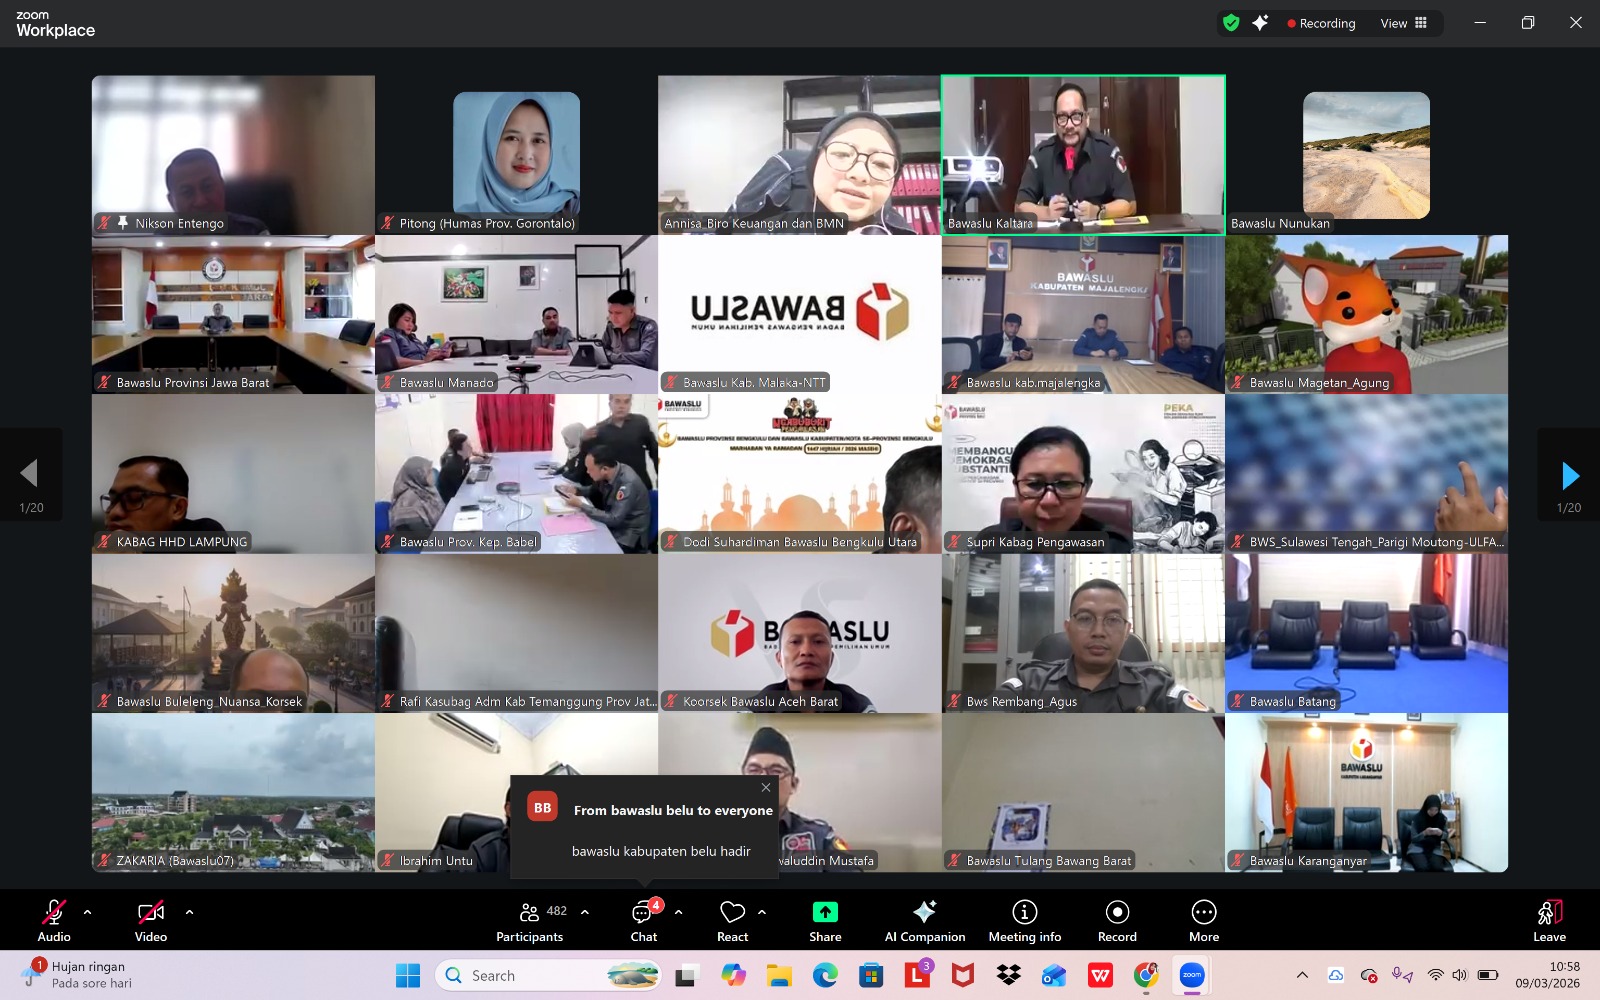Select the Bws Rembang_Agus video tile
Image resolution: width=1600 pixels, height=1000 pixels.
point(1083,633)
